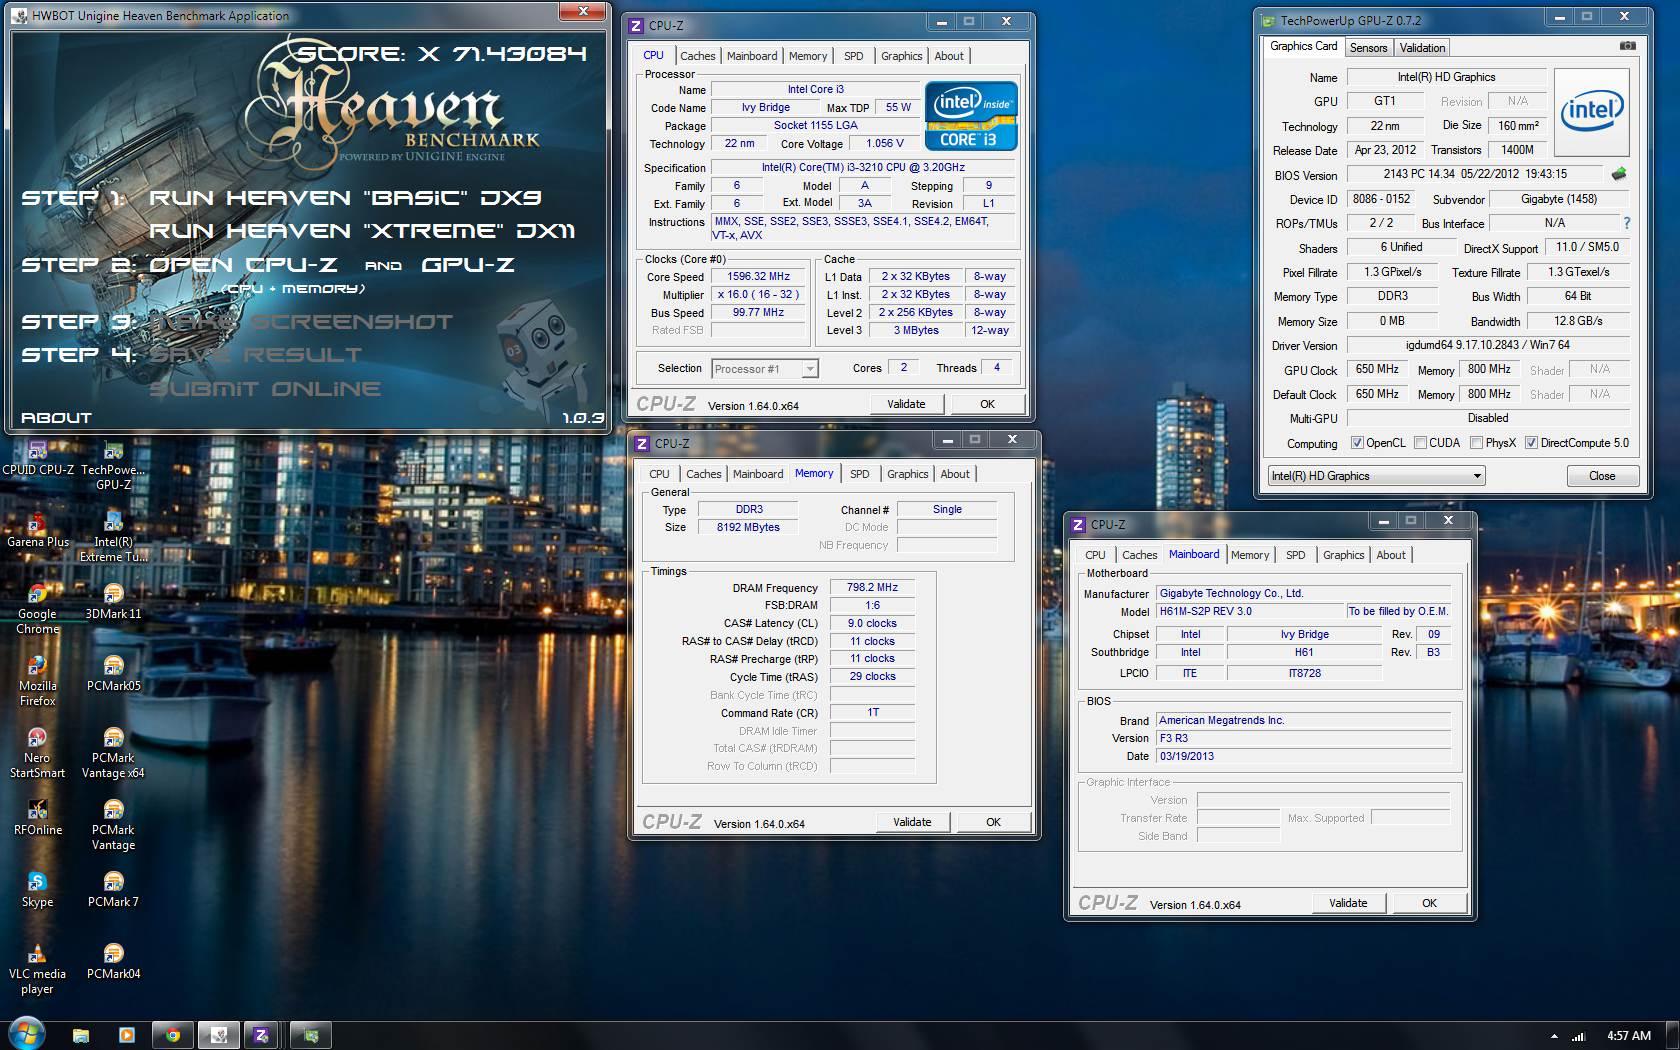Open the Windows Start button
The width and height of the screenshot is (1680, 1050).
coord(27,1034)
